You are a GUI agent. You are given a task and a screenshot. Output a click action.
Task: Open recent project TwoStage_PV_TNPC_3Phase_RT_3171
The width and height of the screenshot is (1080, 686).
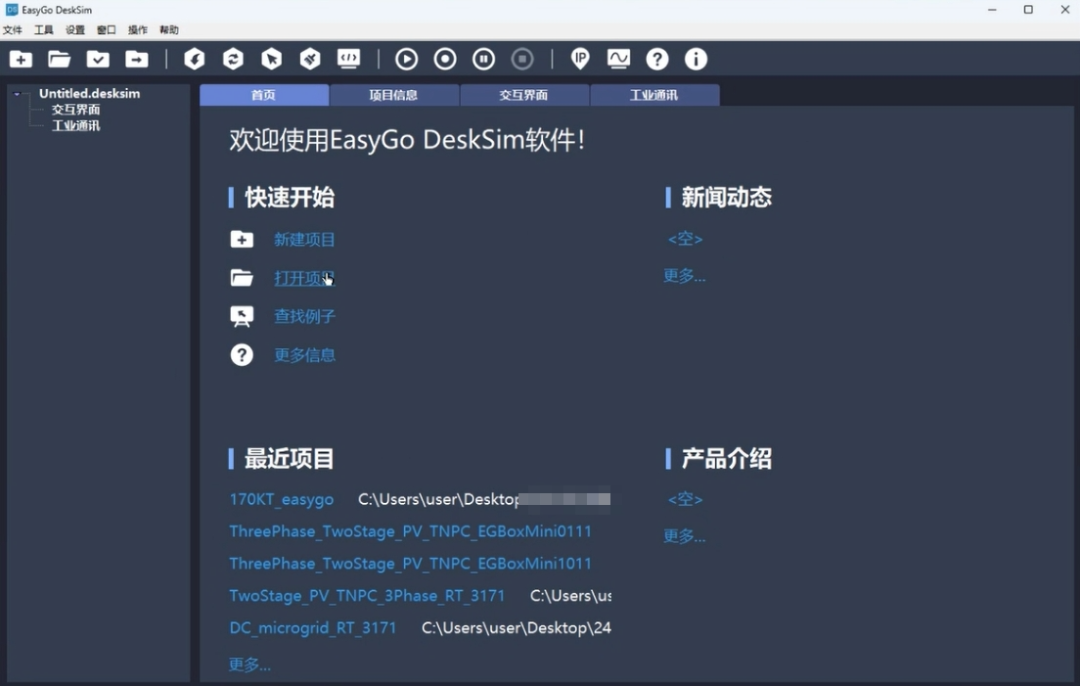pos(367,596)
